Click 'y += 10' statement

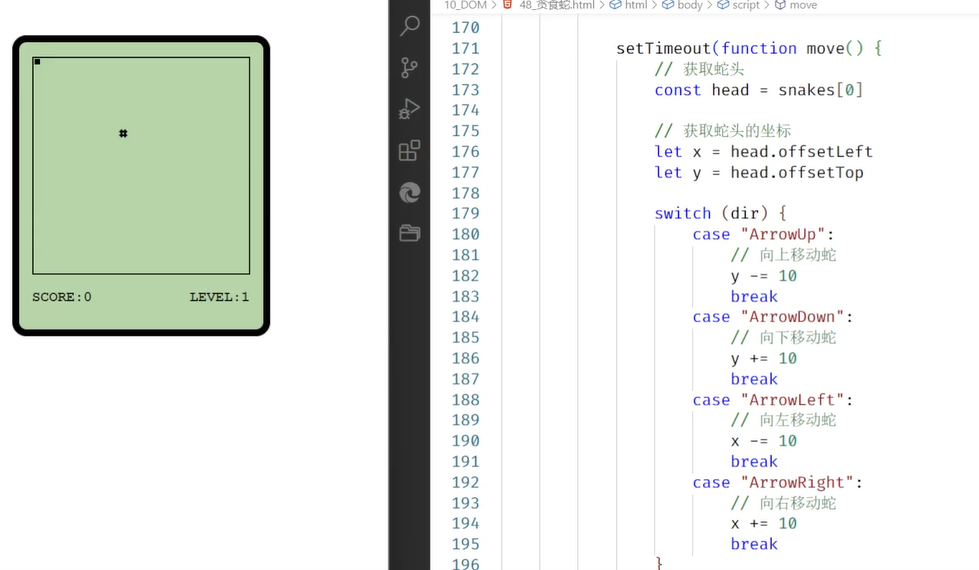coord(764,358)
